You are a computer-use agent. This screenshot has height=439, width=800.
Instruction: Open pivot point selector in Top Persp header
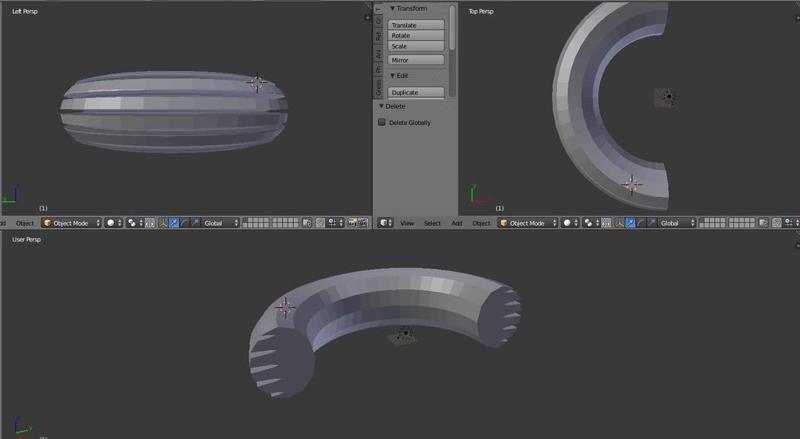(591, 223)
